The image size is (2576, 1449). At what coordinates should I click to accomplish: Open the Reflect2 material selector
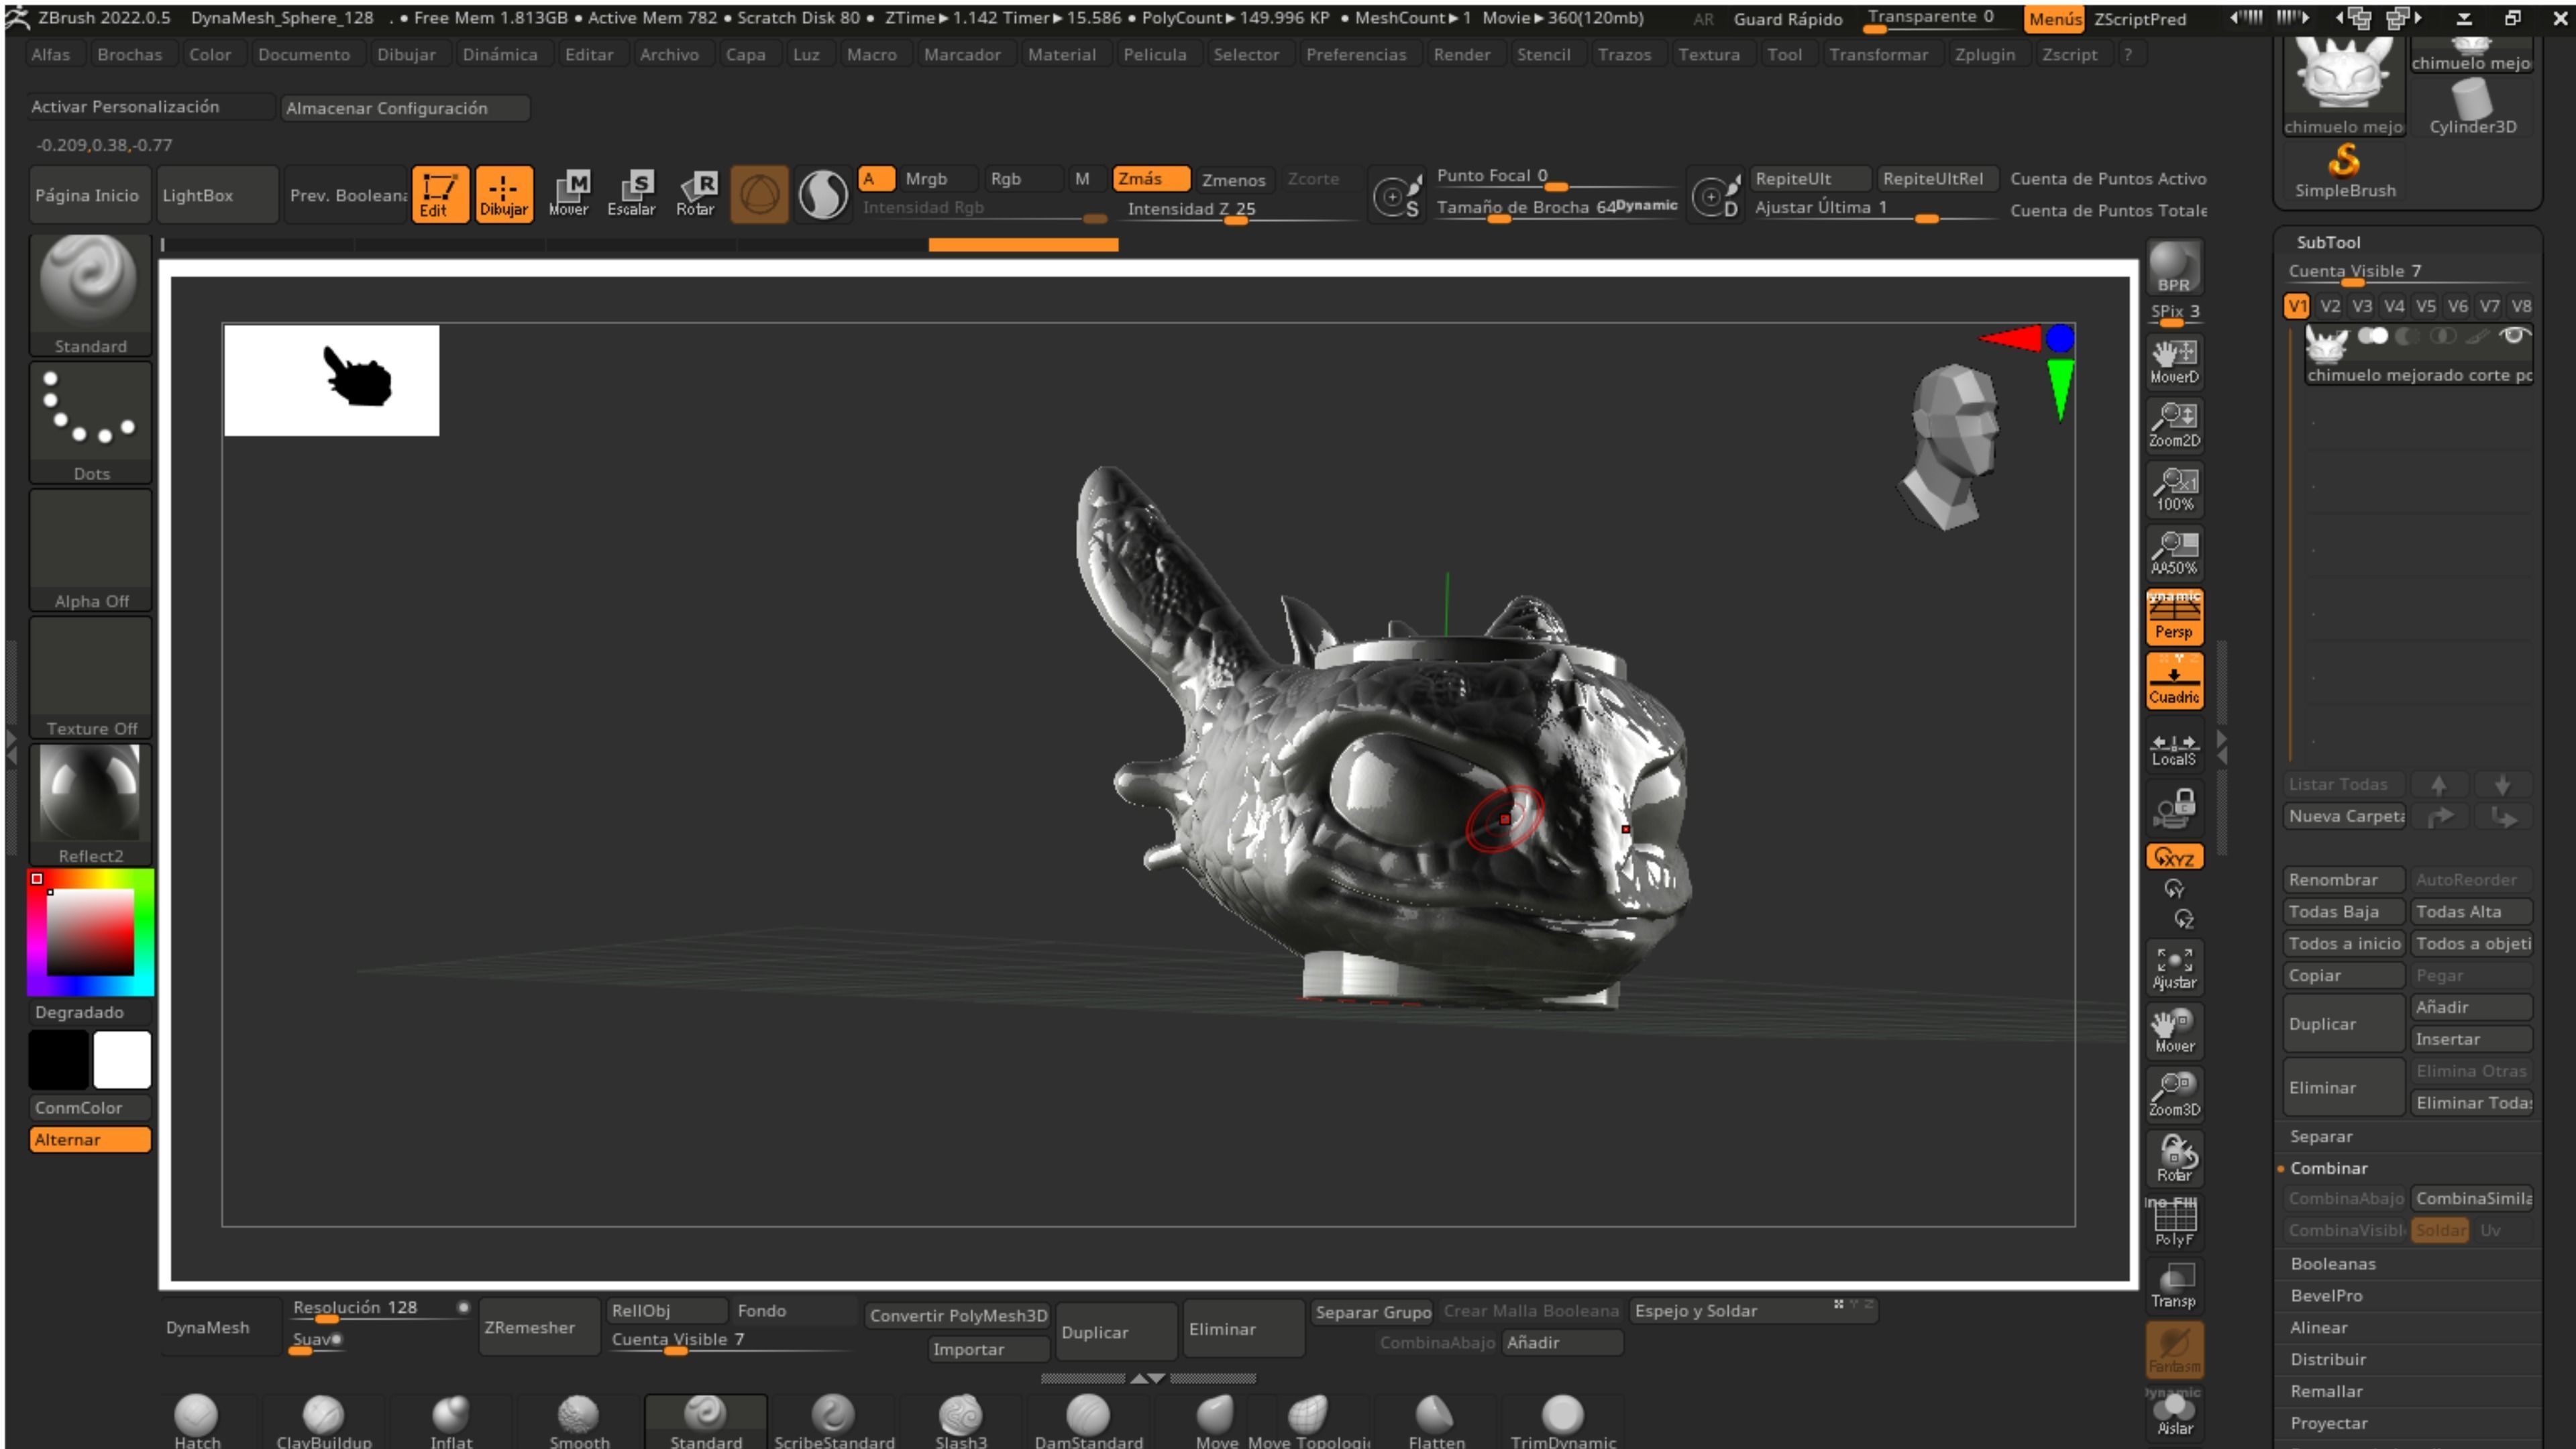coord(91,805)
